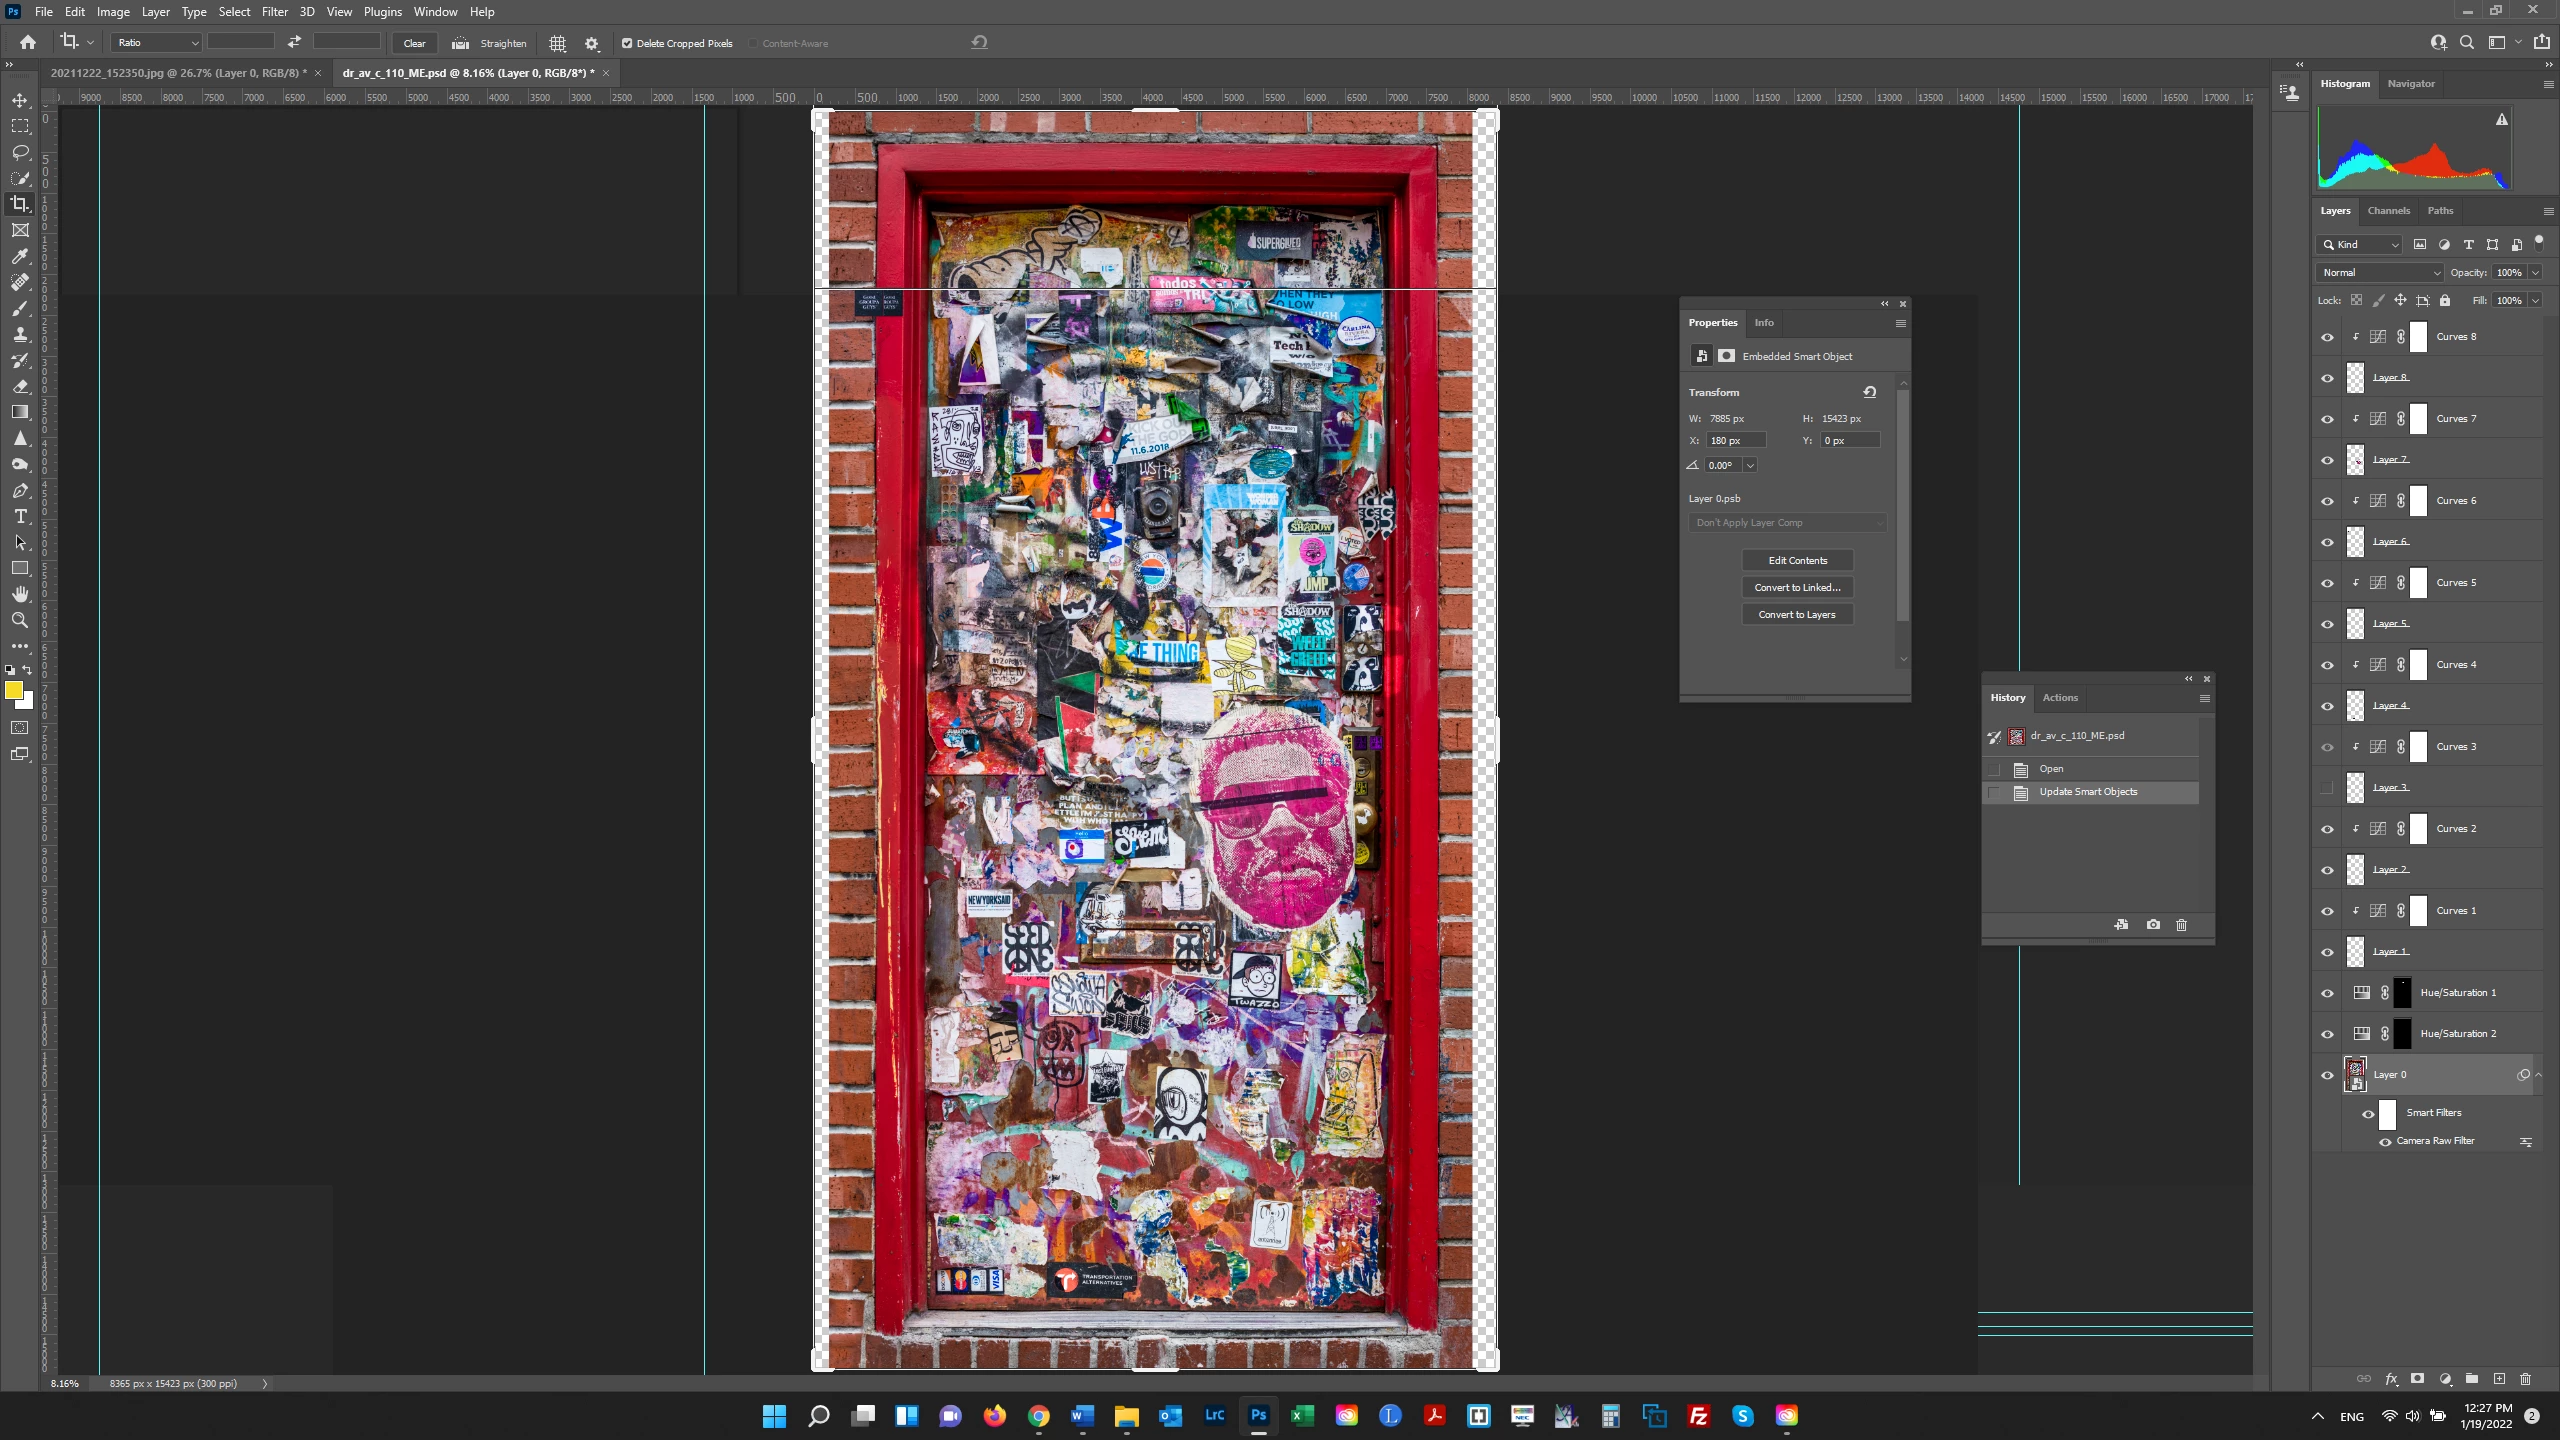Collapse Layer 0 smart filters list
The height and width of the screenshot is (1440, 2560).
tap(2538, 1075)
